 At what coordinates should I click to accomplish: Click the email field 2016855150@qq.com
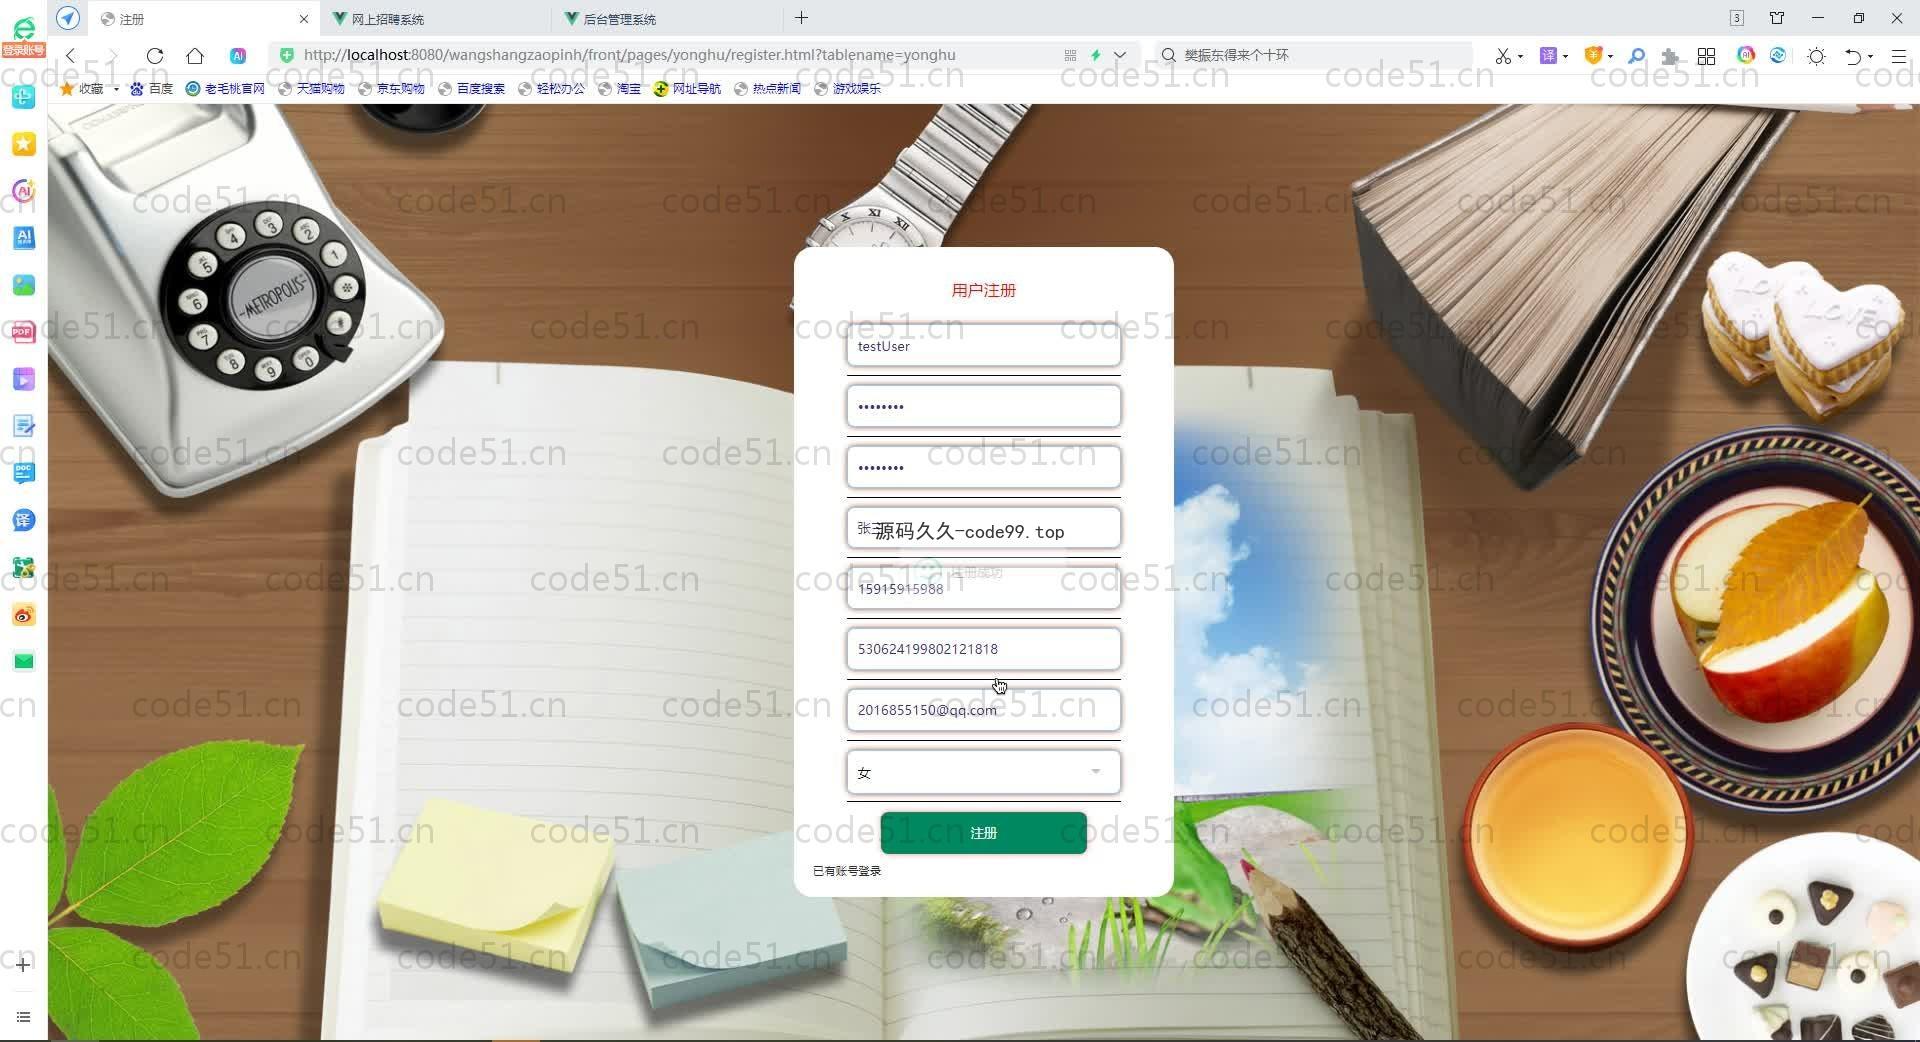[x=983, y=710]
